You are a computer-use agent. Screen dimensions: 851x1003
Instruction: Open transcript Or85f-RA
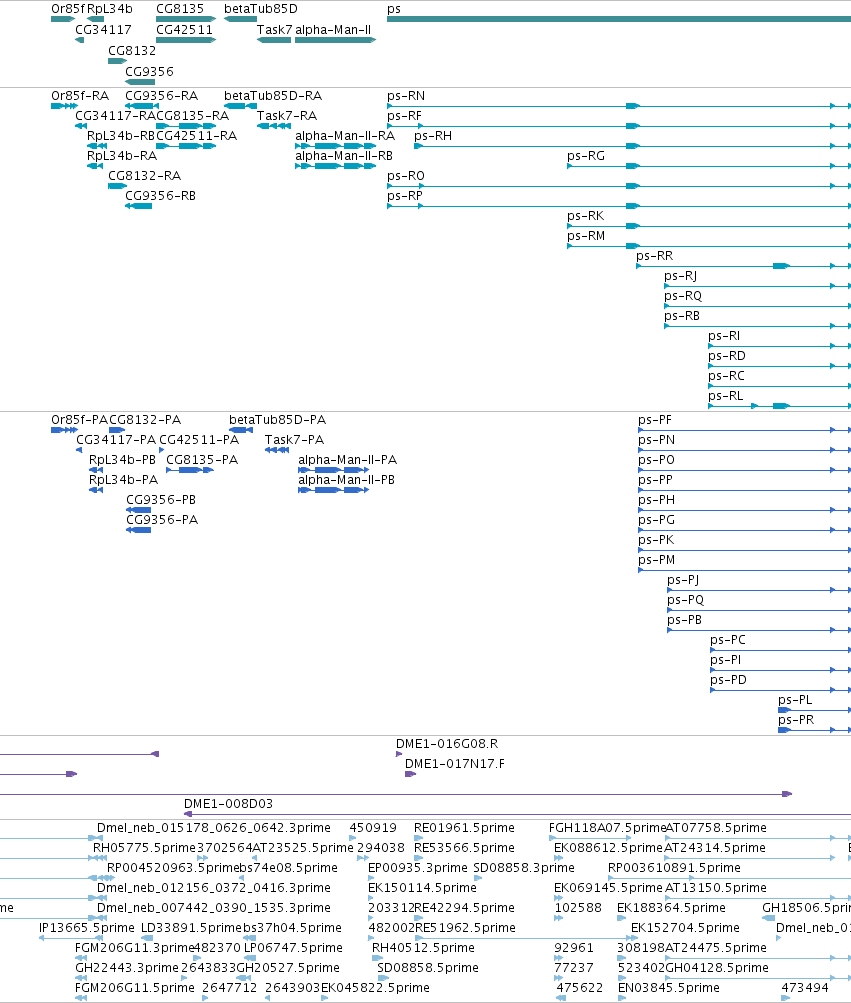pyautogui.click(x=80, y=96)
